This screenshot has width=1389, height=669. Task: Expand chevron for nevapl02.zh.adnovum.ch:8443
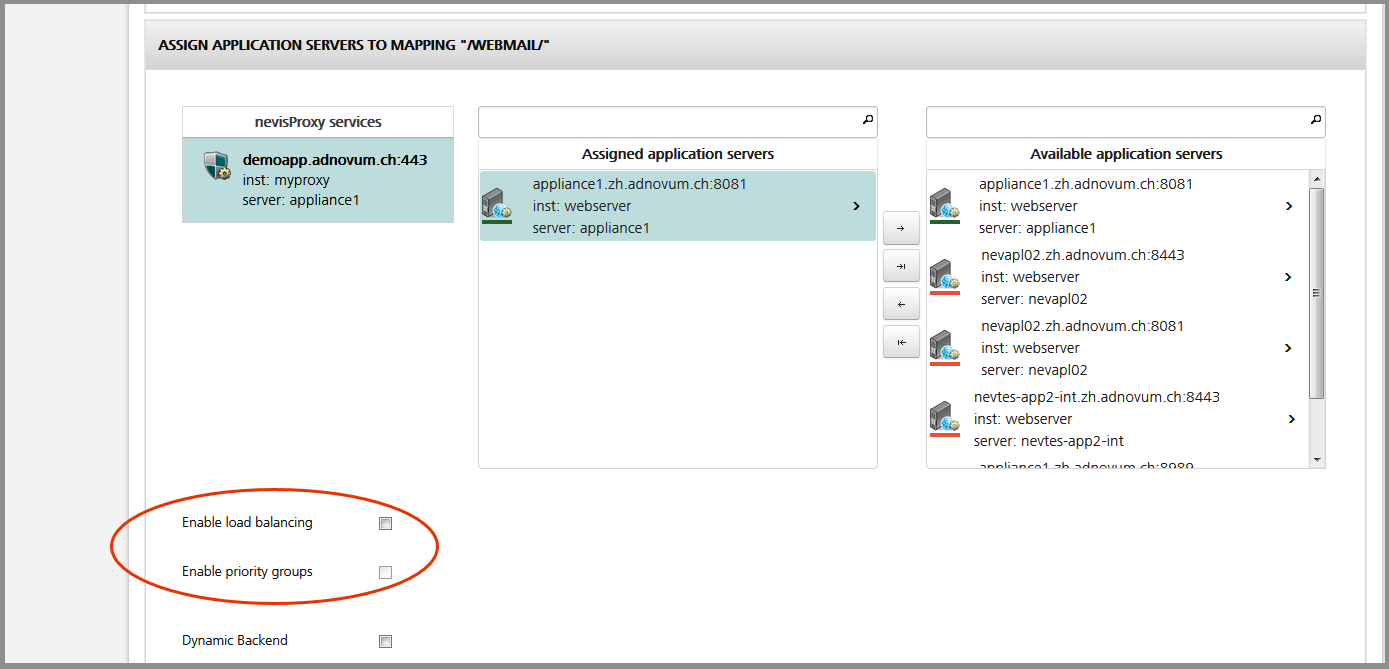pos(1288,277)
